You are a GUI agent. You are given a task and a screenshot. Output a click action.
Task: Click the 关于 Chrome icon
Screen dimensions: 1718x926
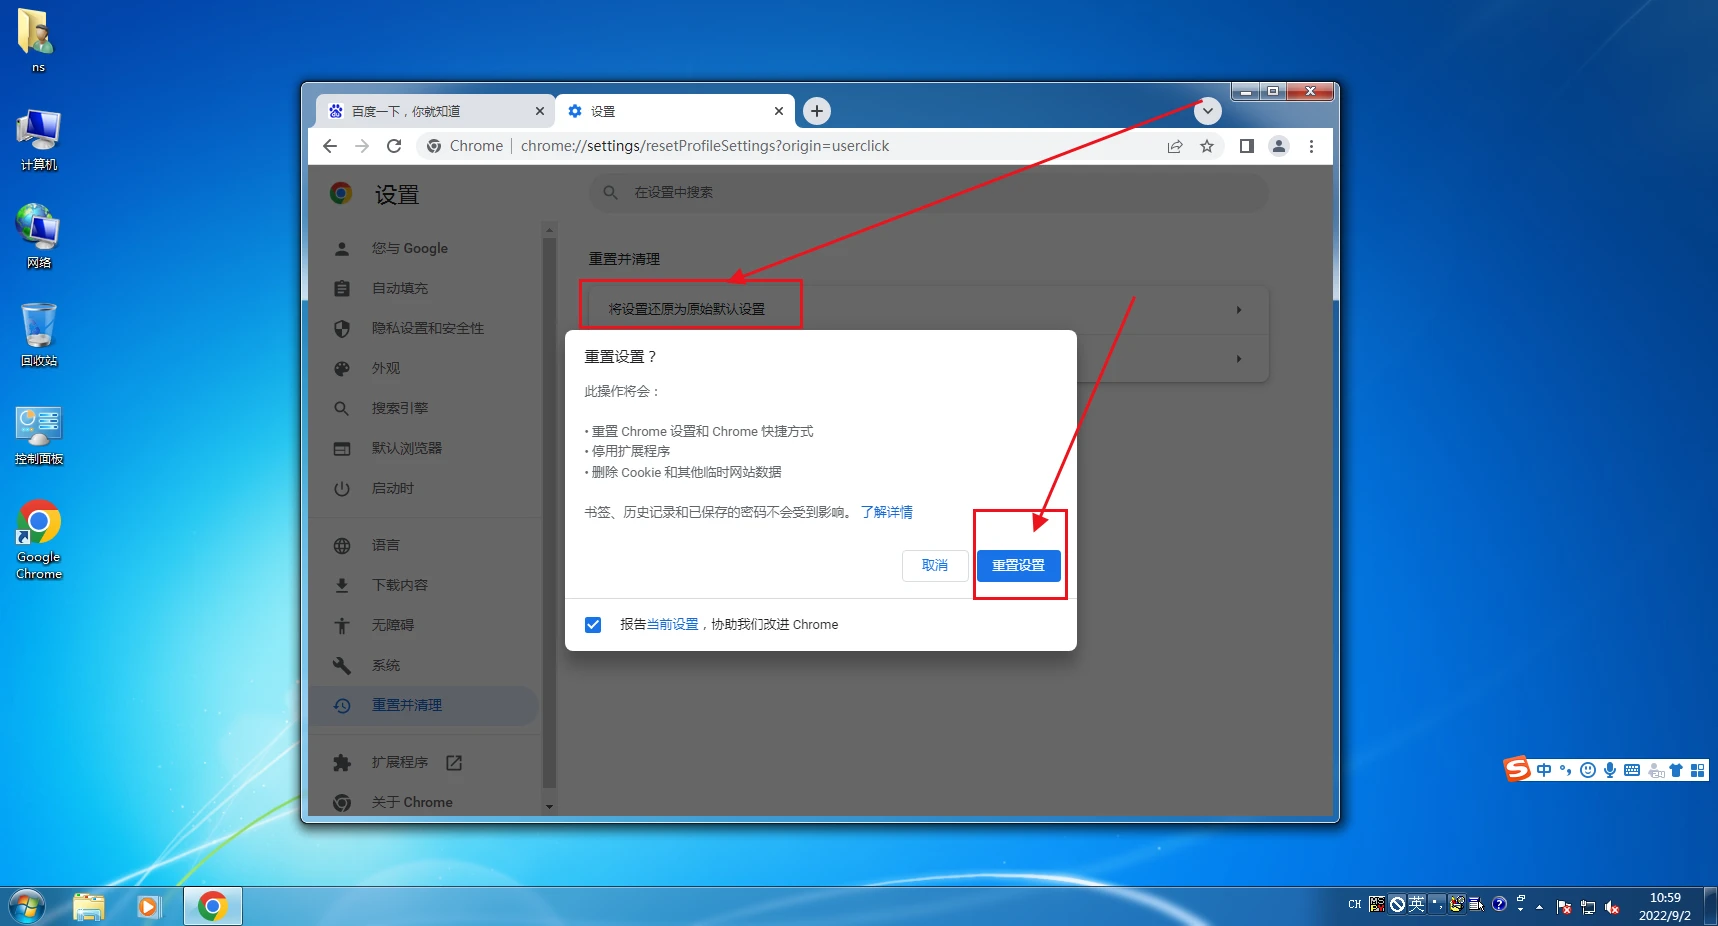(342, 802)
